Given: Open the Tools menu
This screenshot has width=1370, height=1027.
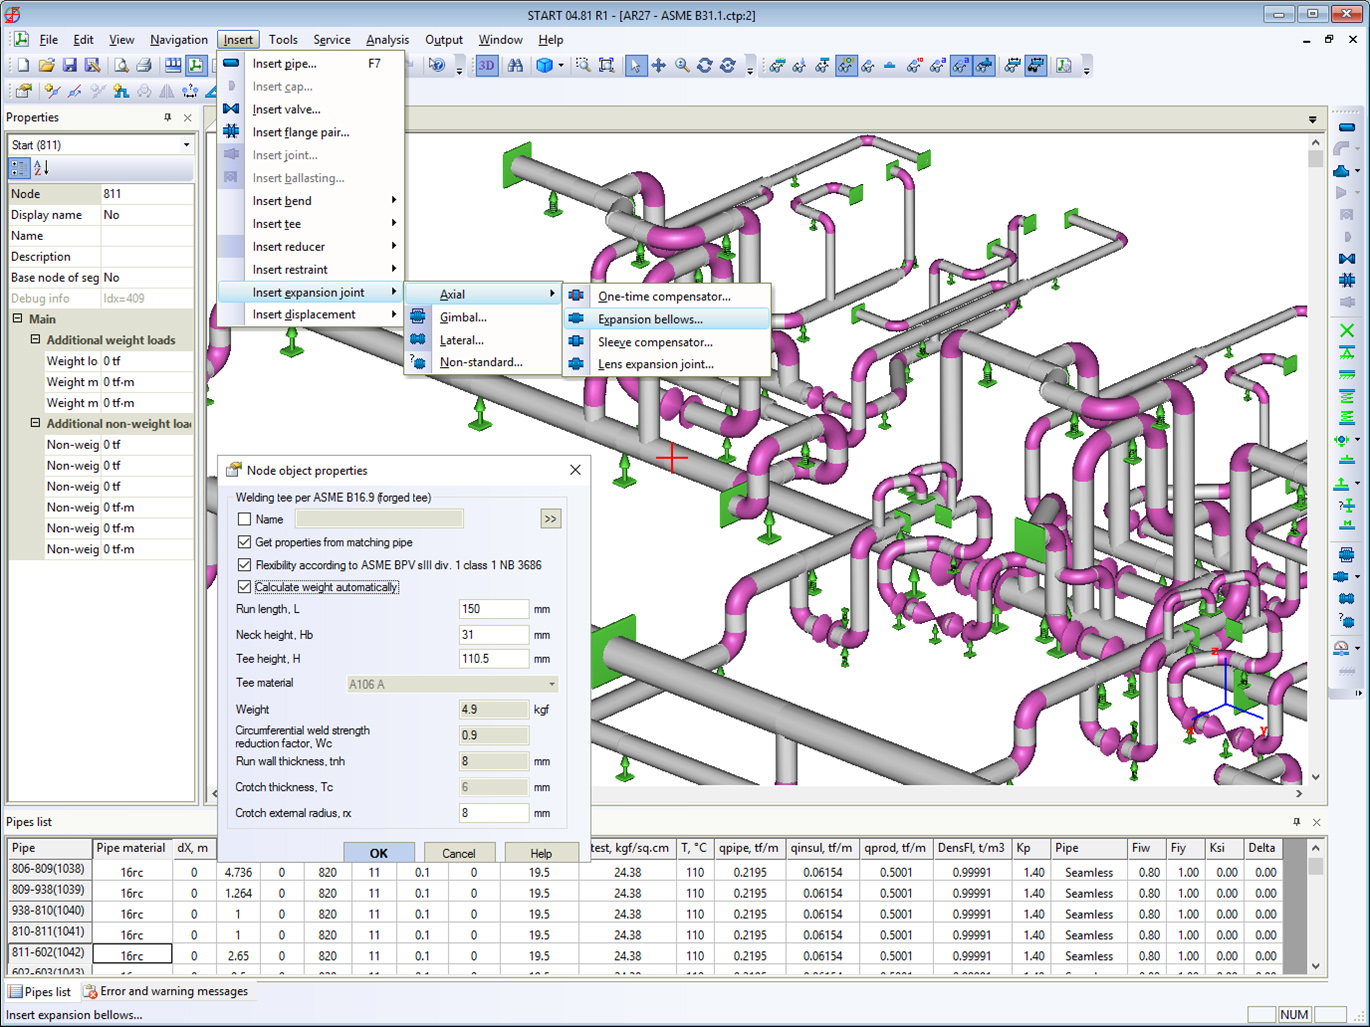Looking at the screenshot, I should (x=283, y=40).
